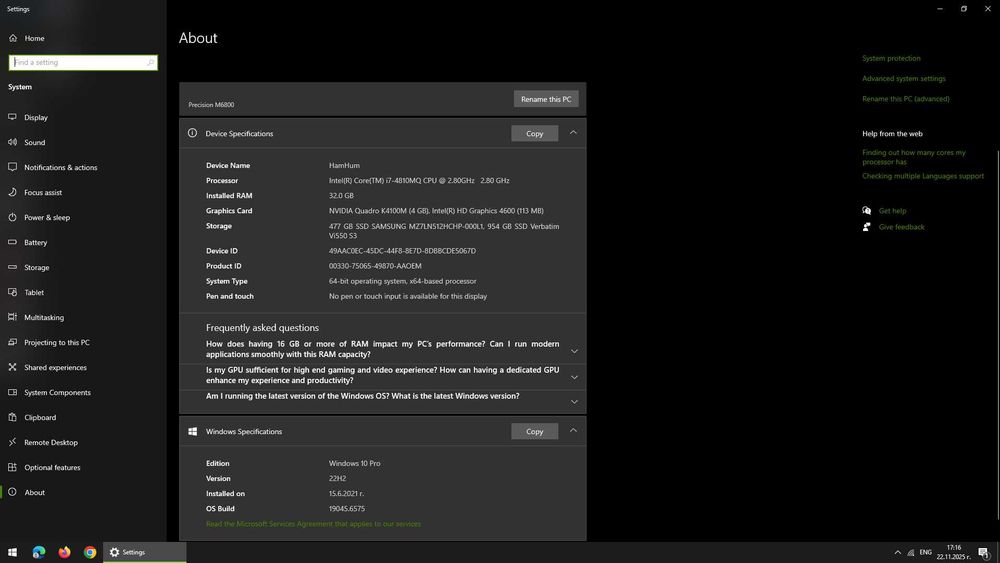Launch Google Chrome from taskbar

(x=90, y=552)
